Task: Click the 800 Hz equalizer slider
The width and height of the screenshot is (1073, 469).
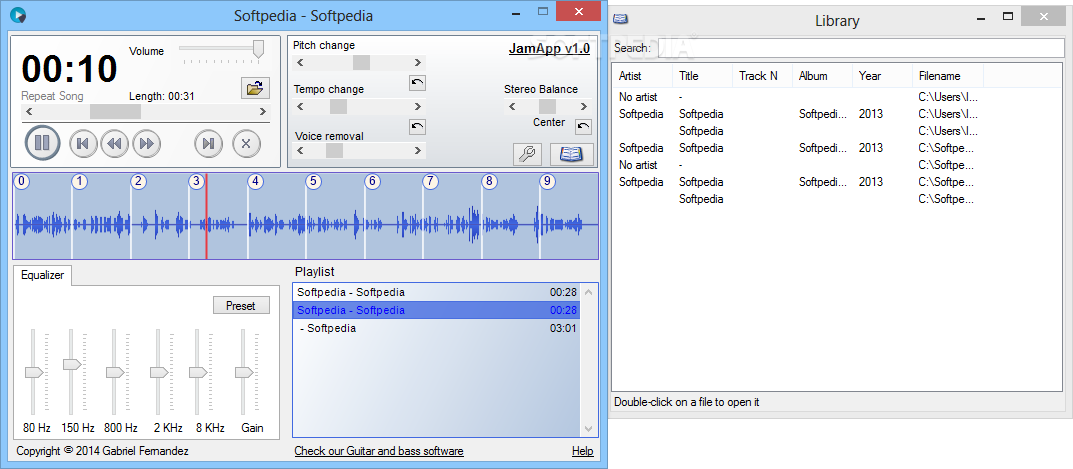Action: point(114,372)
